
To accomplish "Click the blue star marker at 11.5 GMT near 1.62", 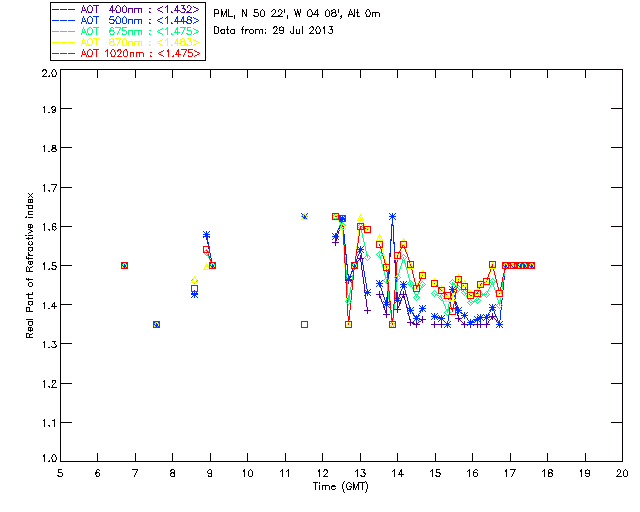I will pyautogui.click(x=304, y=216).
